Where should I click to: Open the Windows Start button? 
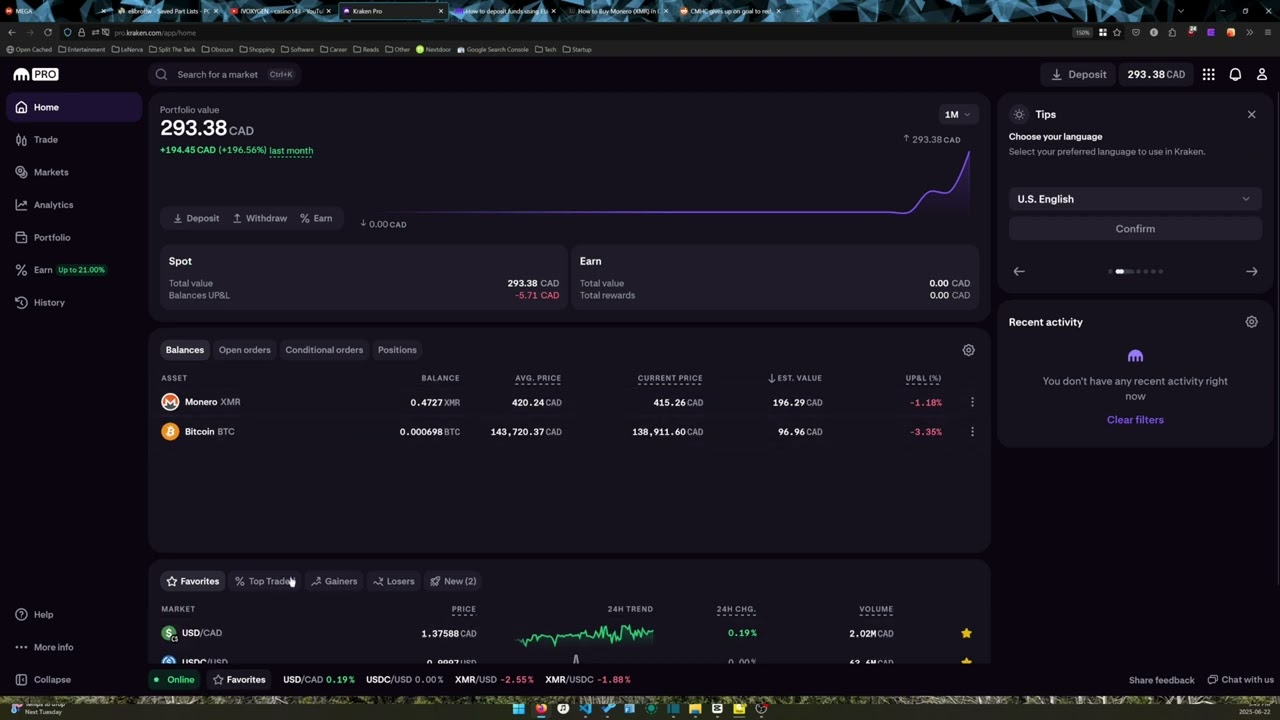click(x=518, y=709)
